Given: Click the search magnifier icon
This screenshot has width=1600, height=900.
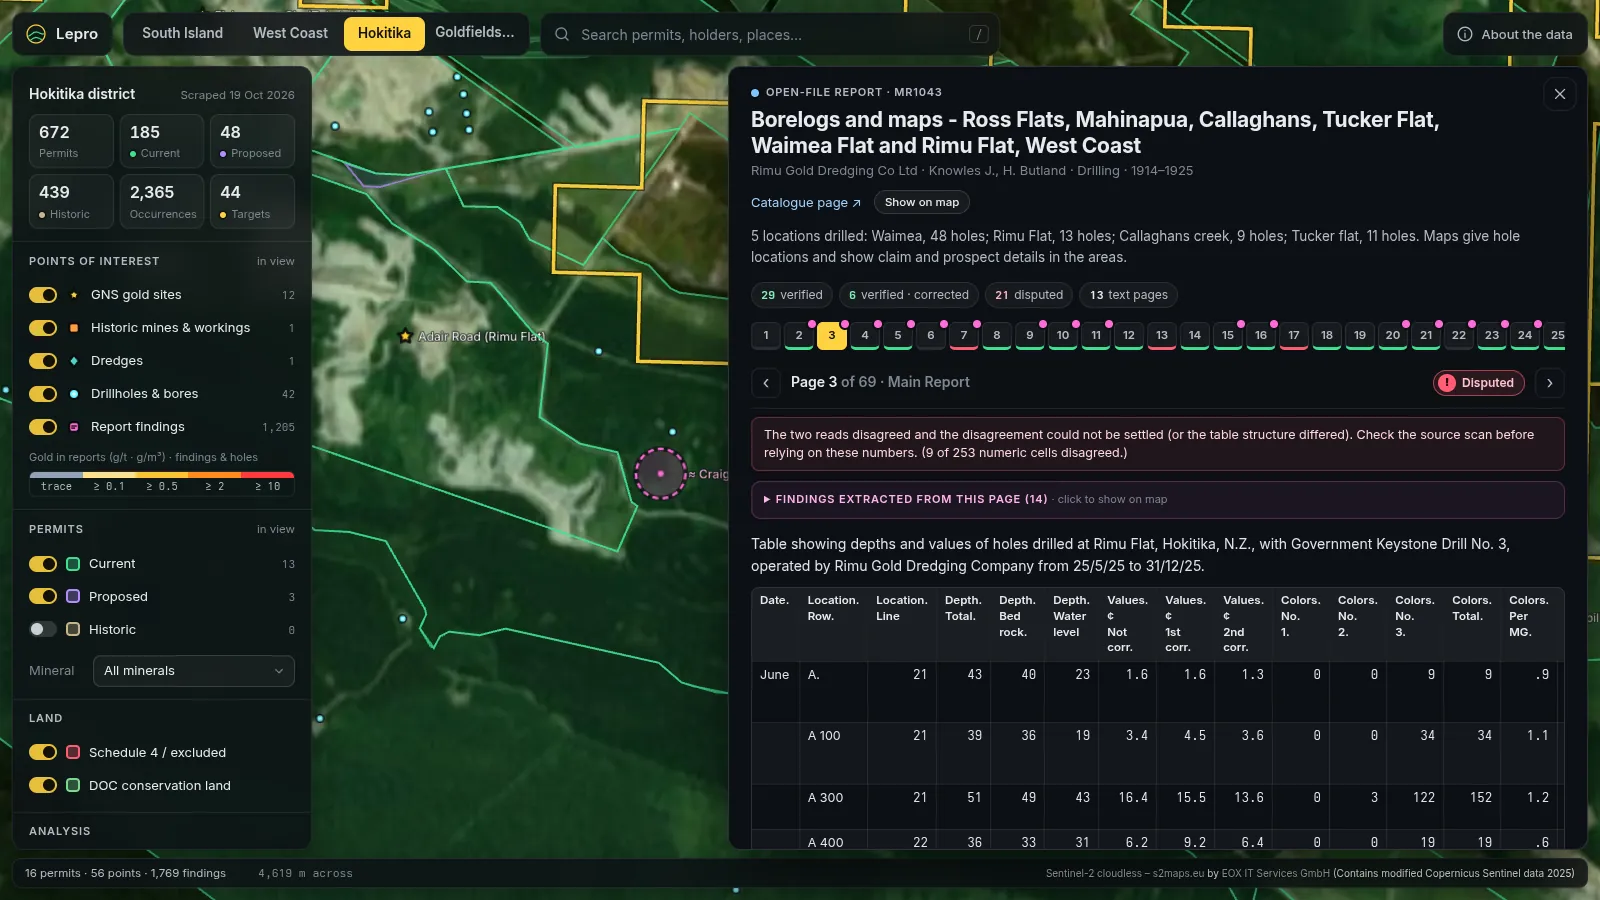Looking at the screenshot, I should 562,34.
